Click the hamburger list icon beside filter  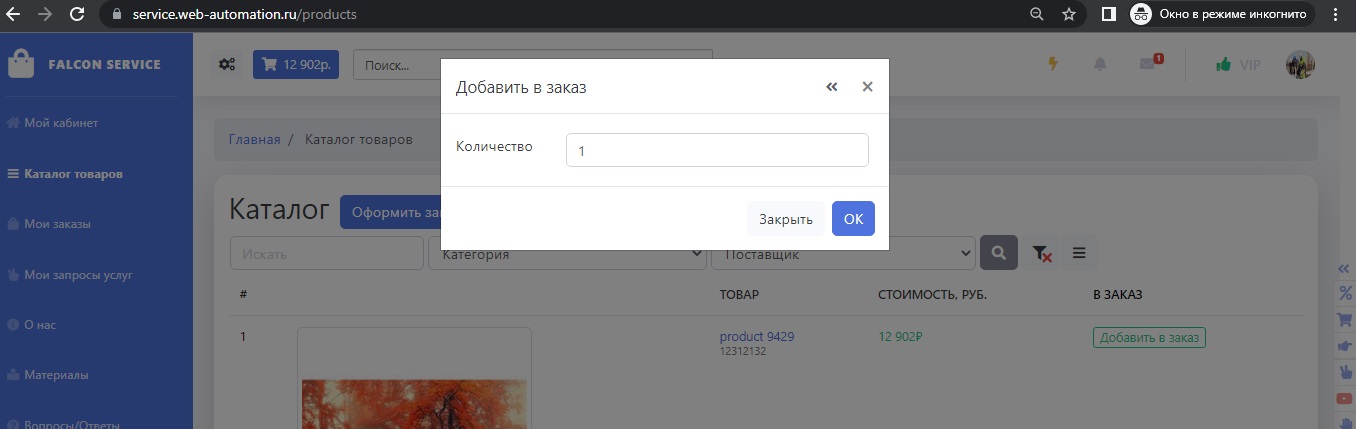[x=1079, y=254]
